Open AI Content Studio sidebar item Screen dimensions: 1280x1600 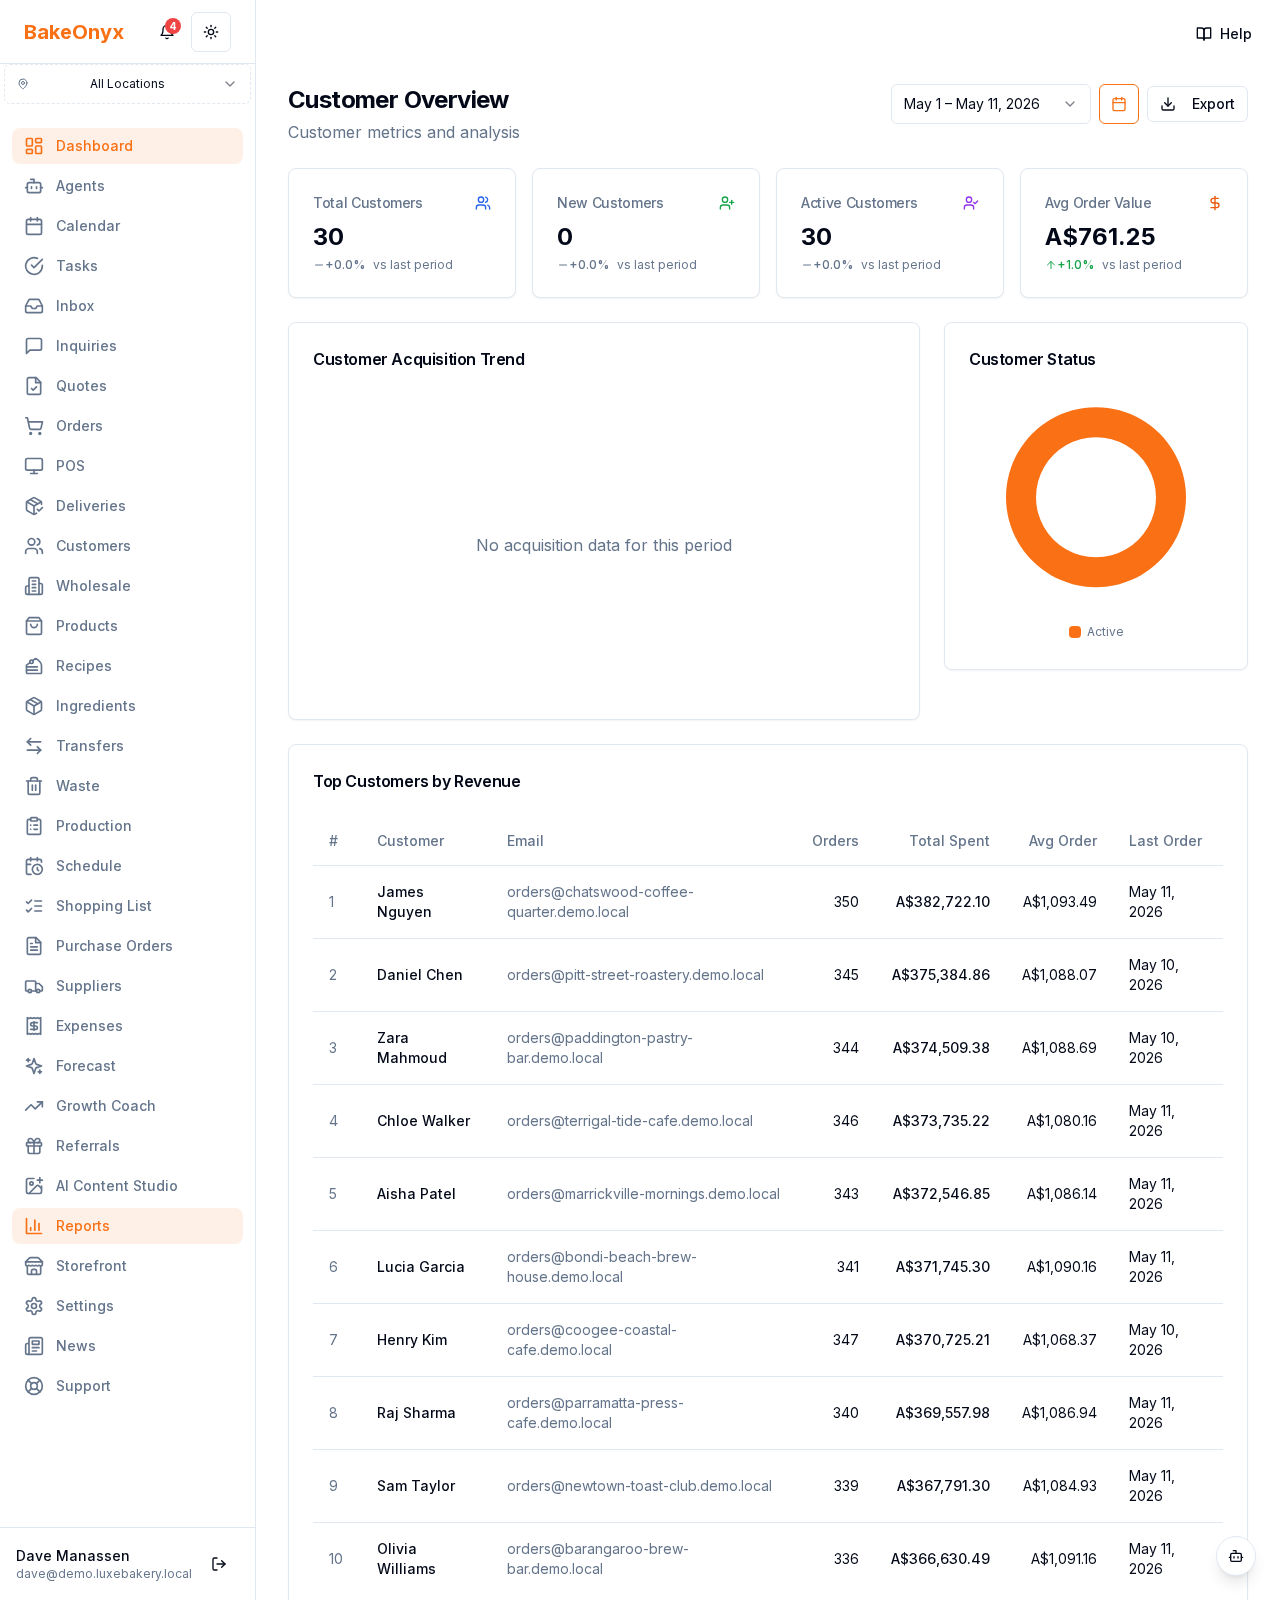click(x=127, y=1186)
